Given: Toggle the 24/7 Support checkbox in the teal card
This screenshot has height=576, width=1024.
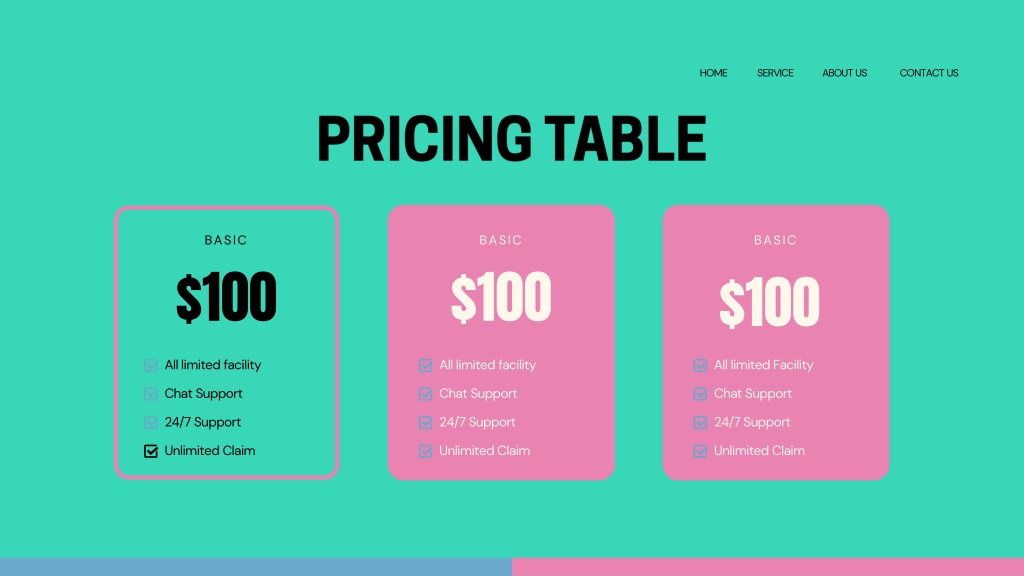Looking at the screenshot, I should pyautogui.click(x=151, y=423).
